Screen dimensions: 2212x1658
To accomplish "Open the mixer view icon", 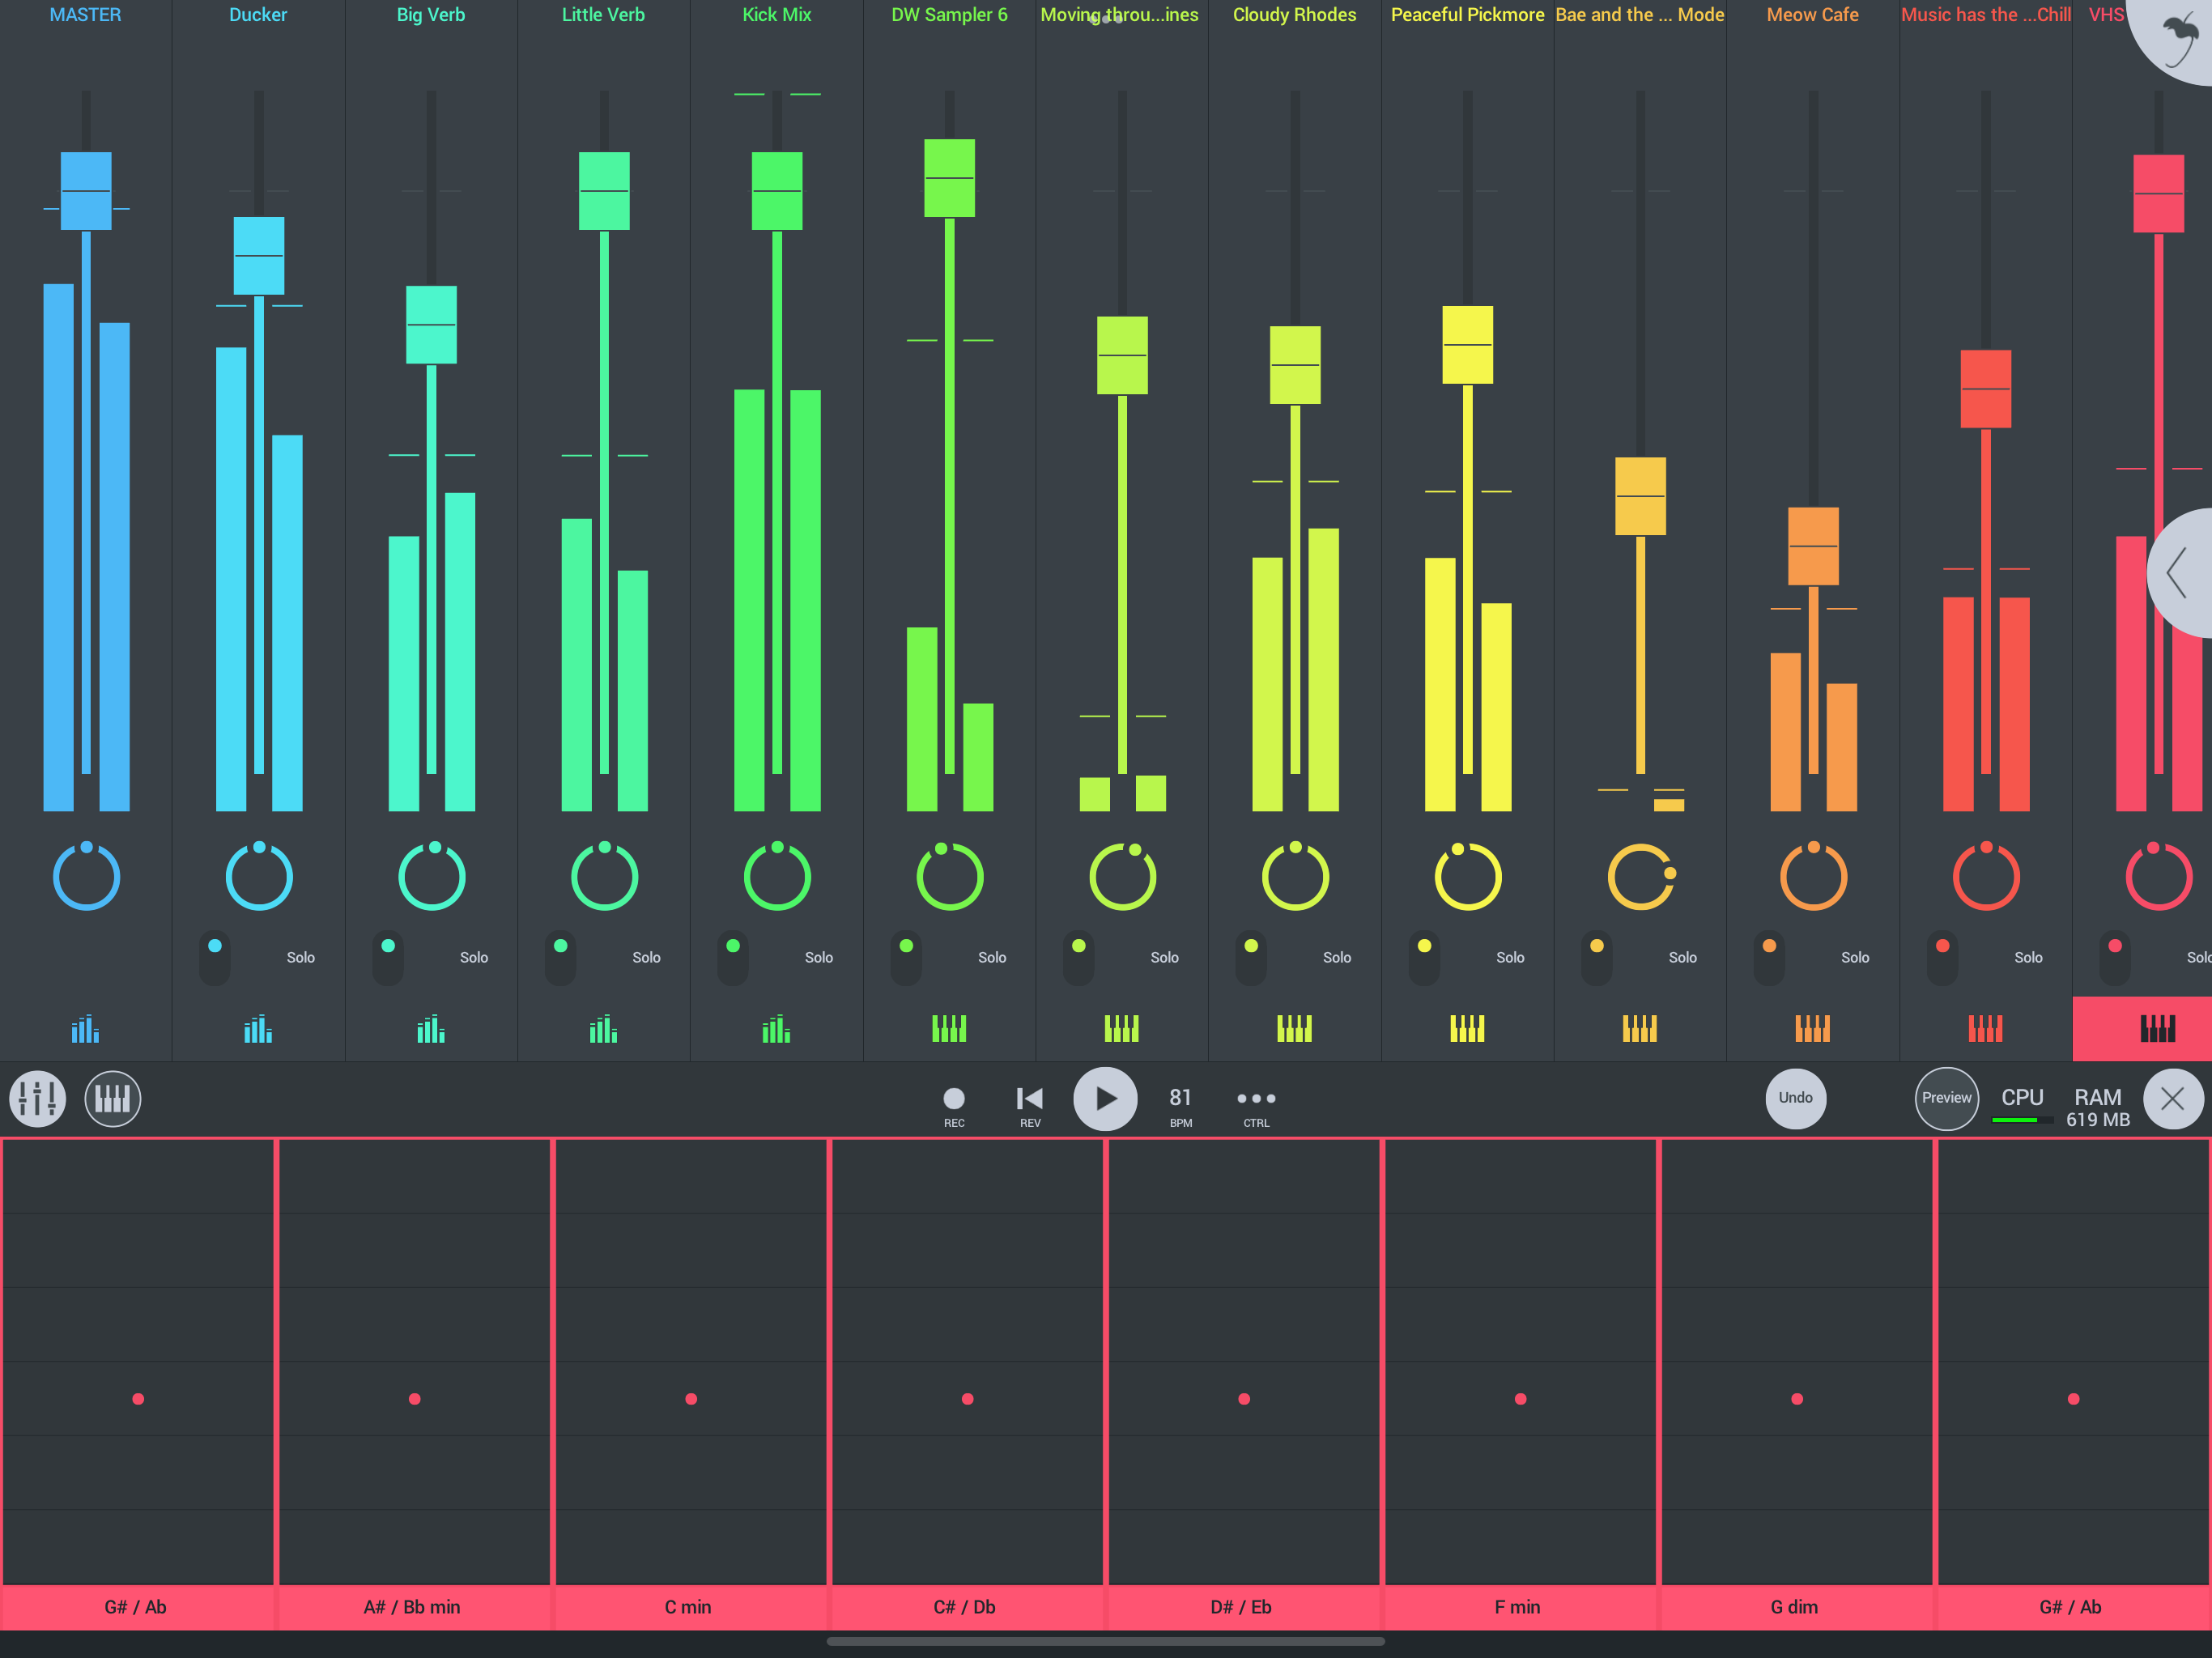I will [x=38, y=1099].
